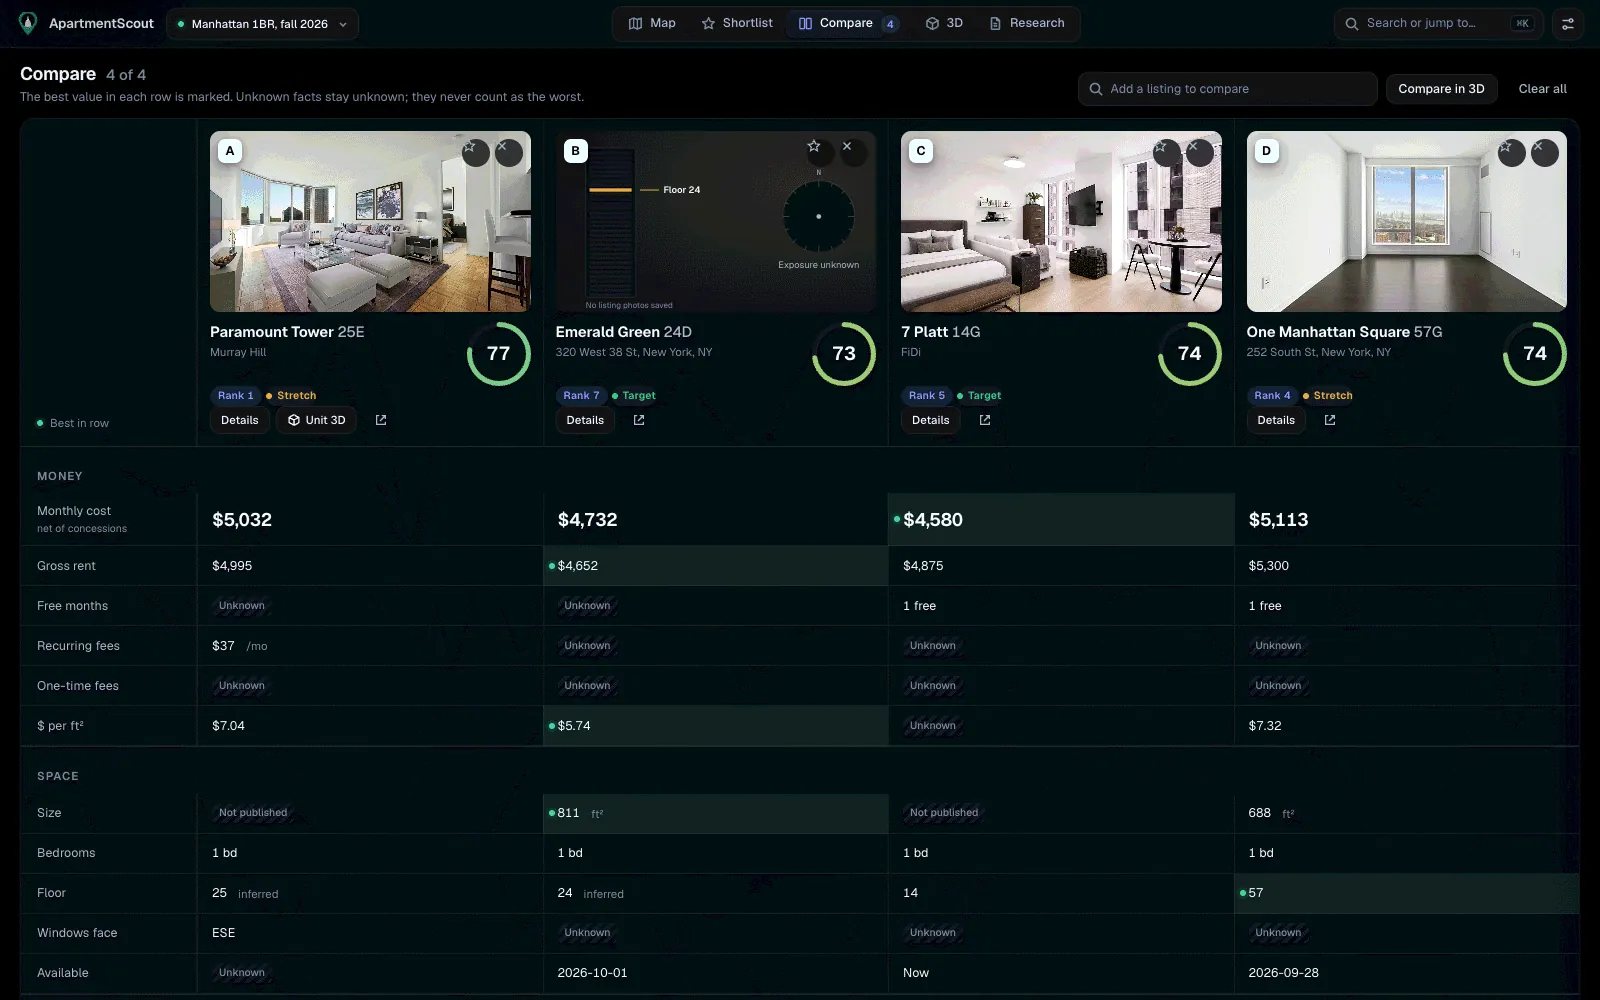Image resolution: width=1600 pixels, height=1000 pixels.
Task: Open Paramount Tower listing external link icon
Action: coord(381,420)
